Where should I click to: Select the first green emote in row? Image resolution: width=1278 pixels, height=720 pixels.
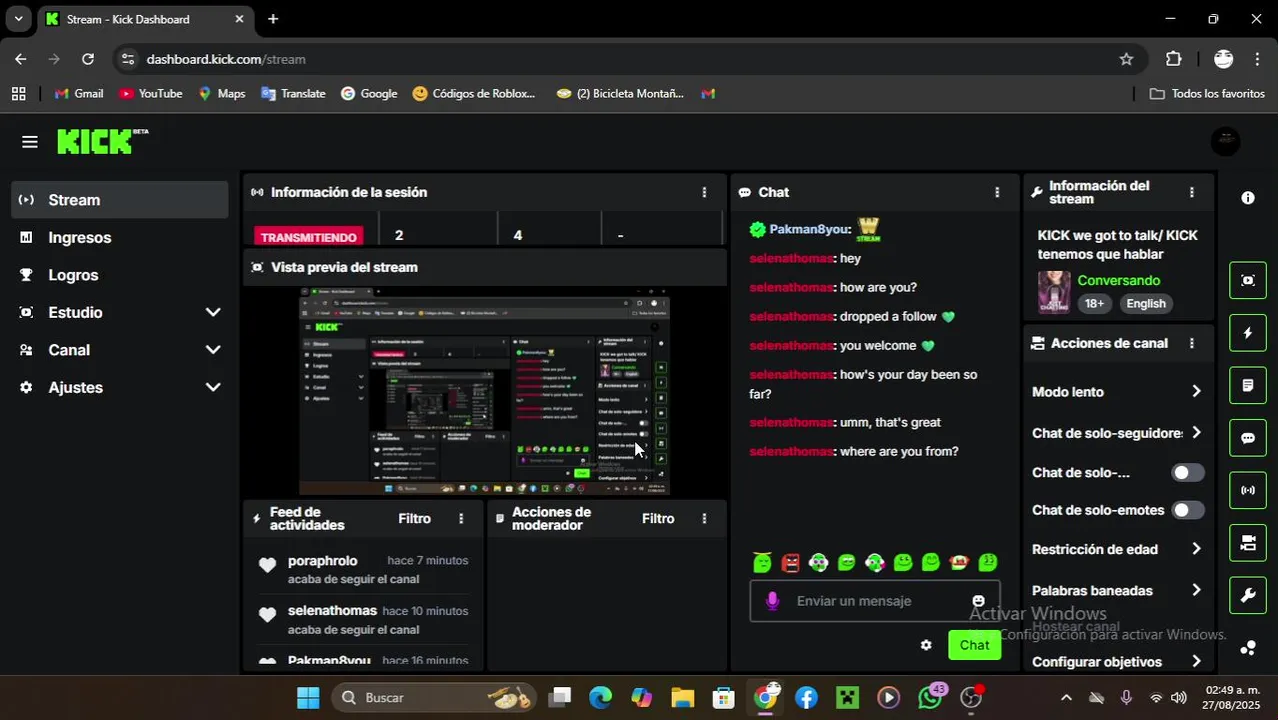pos(762,563)
